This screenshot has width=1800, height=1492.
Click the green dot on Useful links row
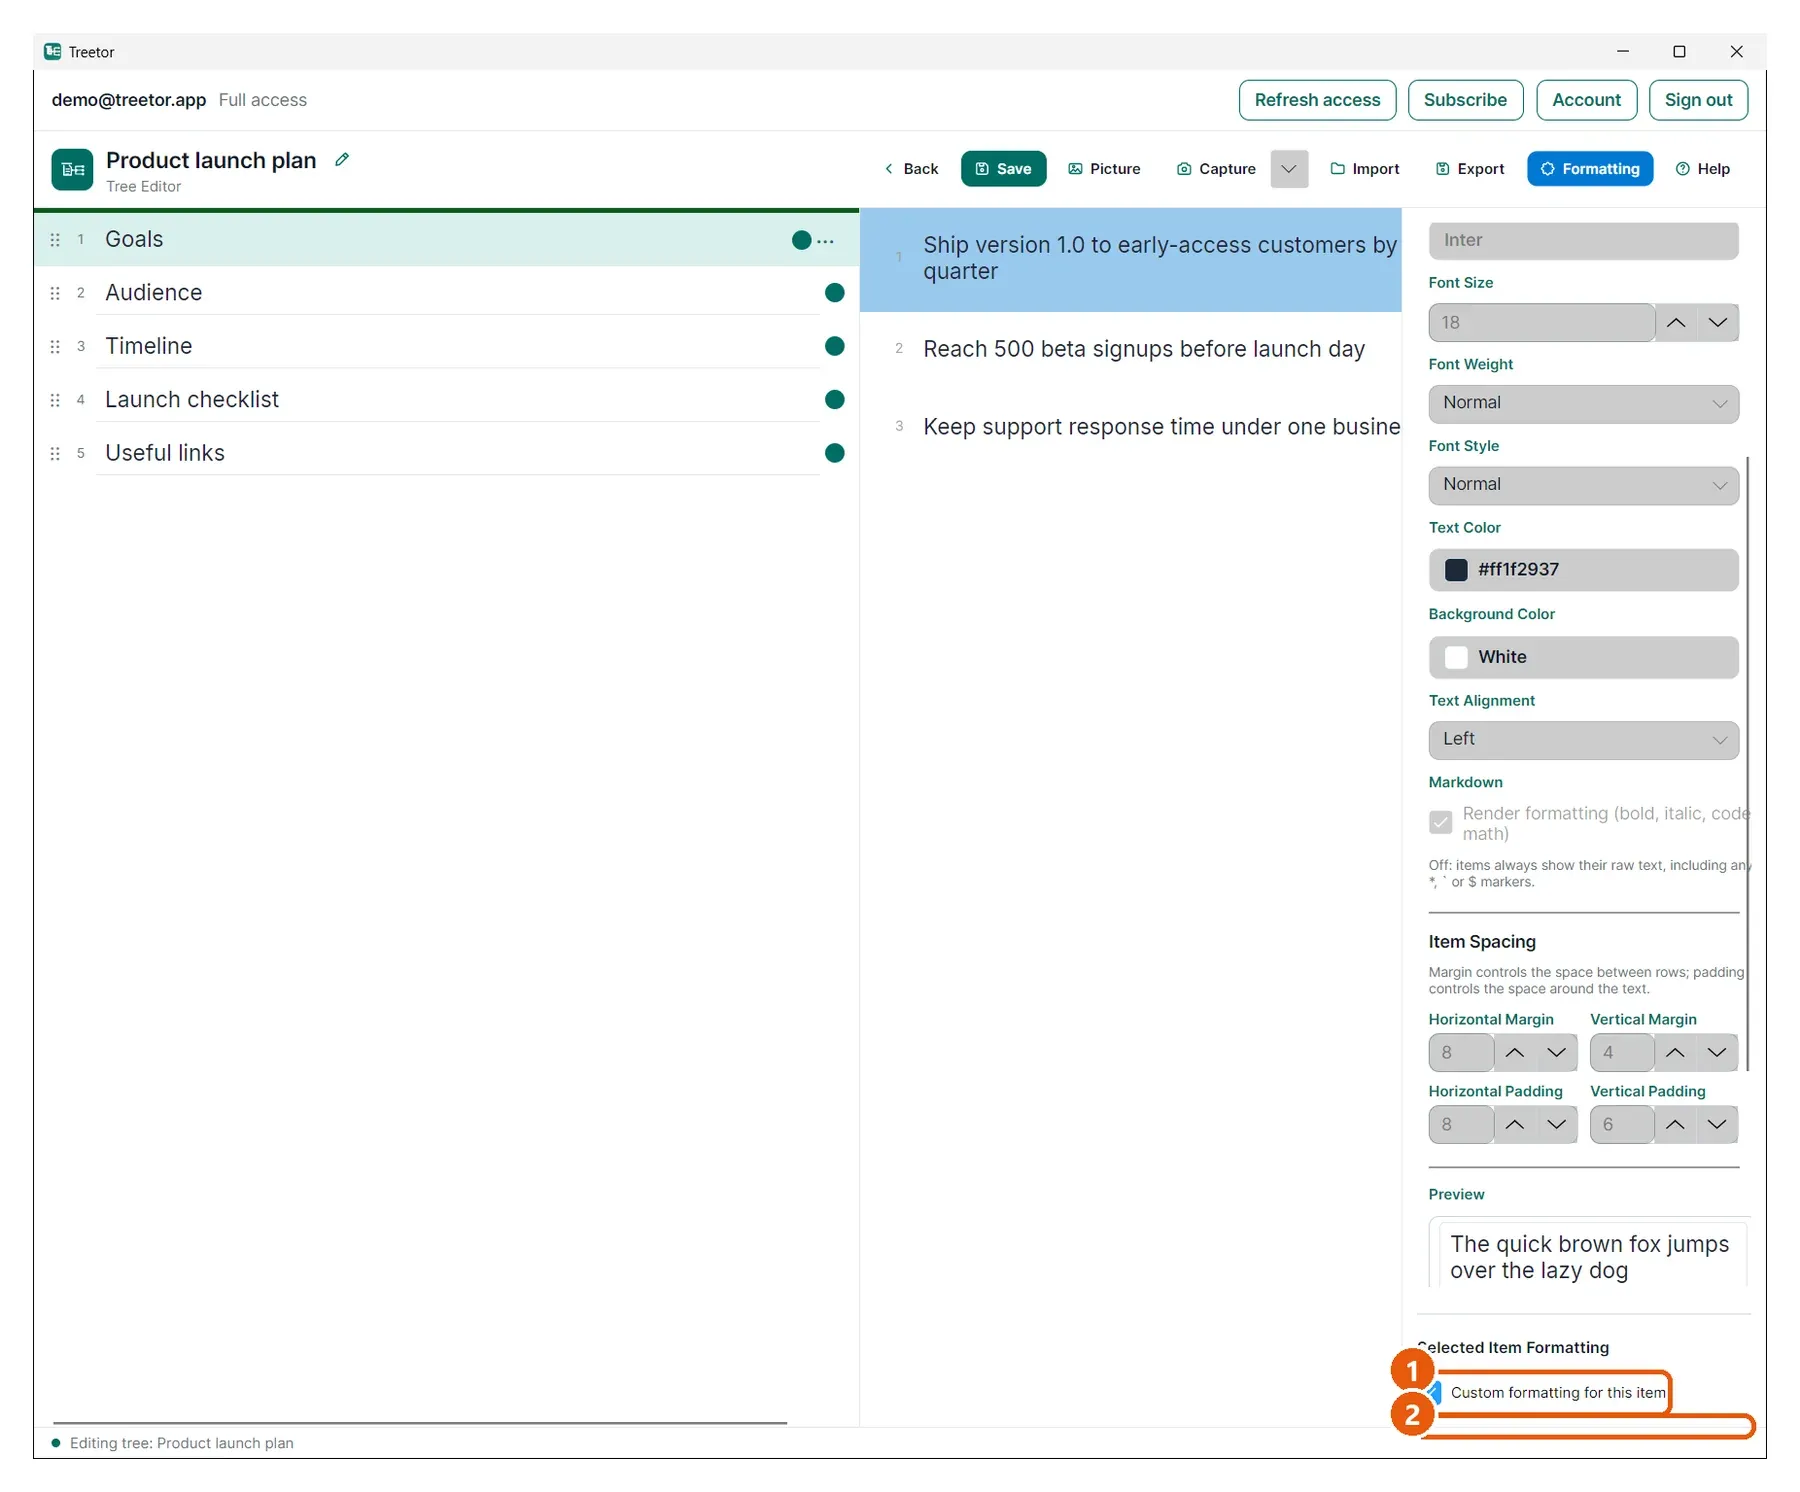tap(835, 453)
